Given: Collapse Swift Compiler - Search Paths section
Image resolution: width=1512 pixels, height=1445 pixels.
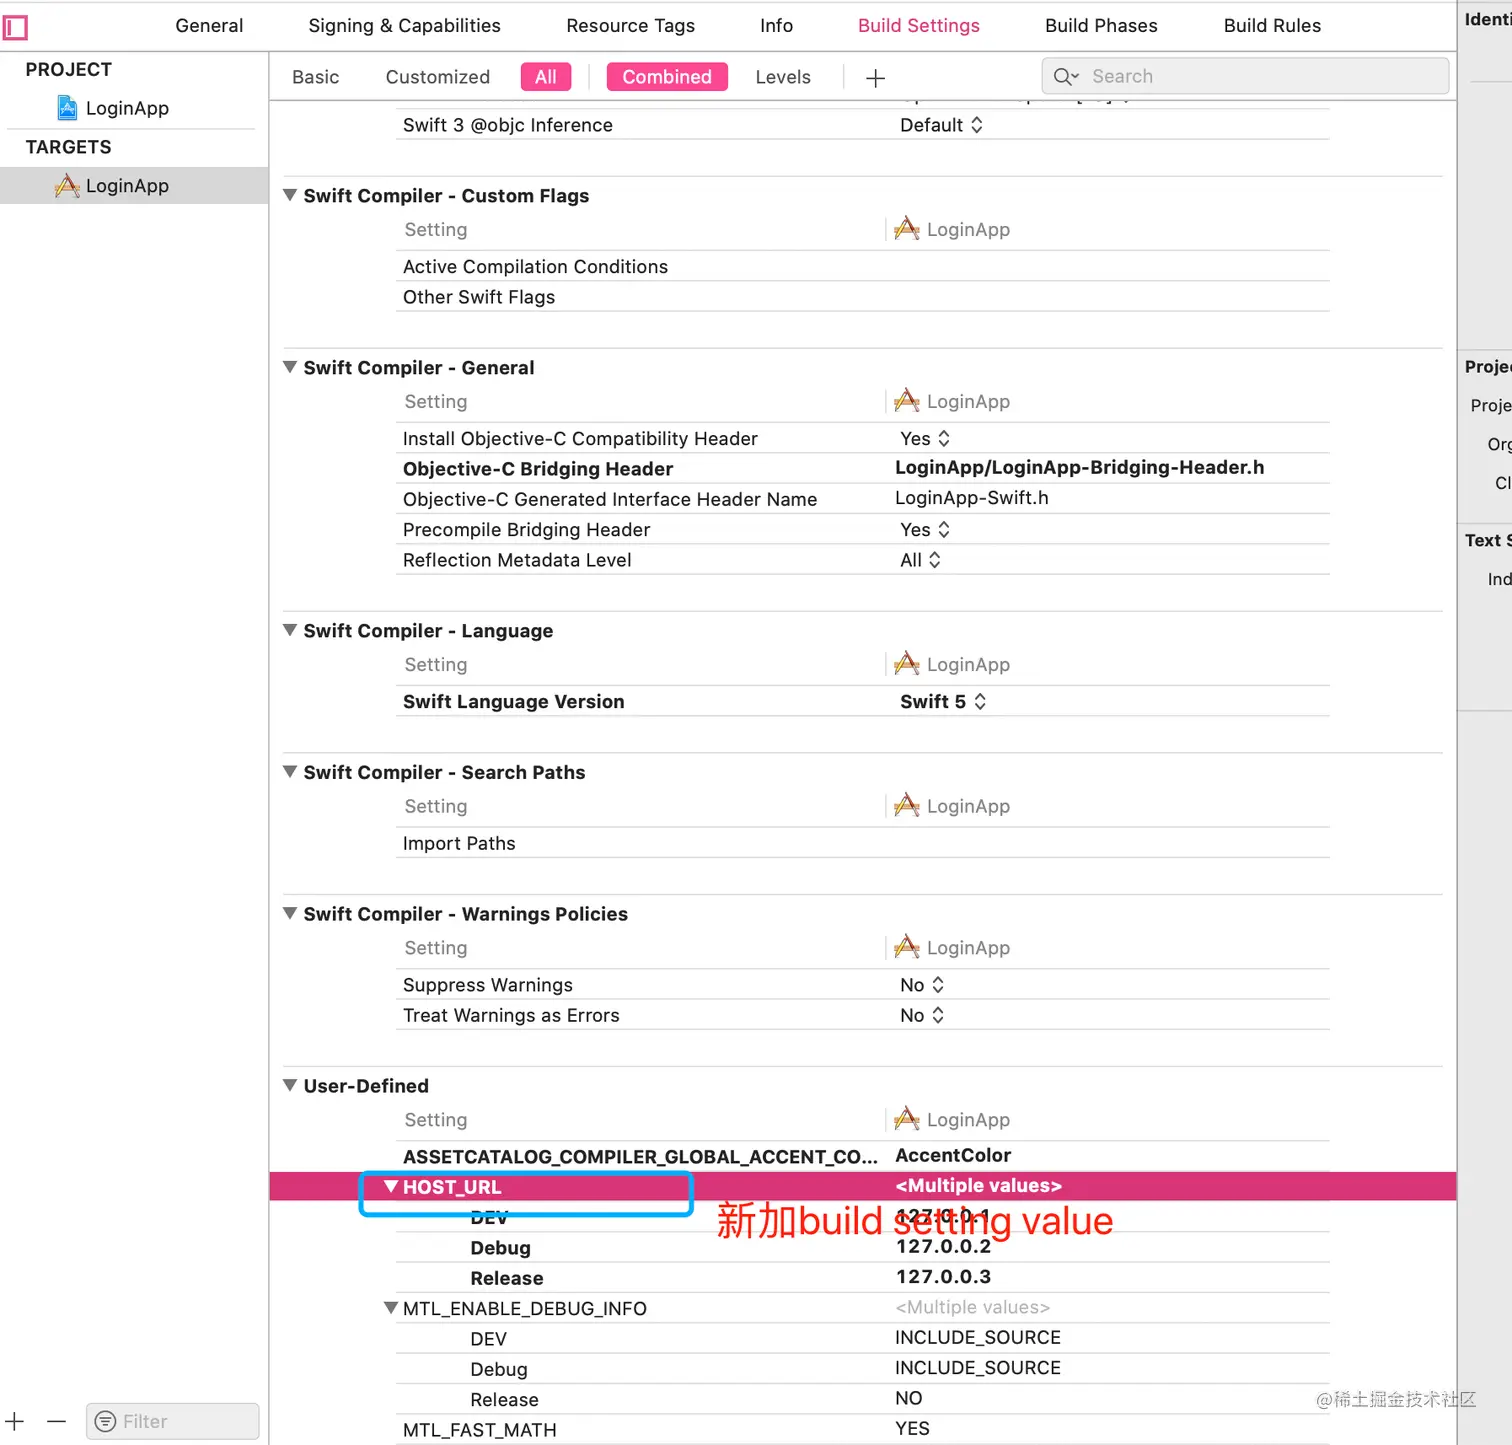Looking at the screenshot, I should point(290,772).
